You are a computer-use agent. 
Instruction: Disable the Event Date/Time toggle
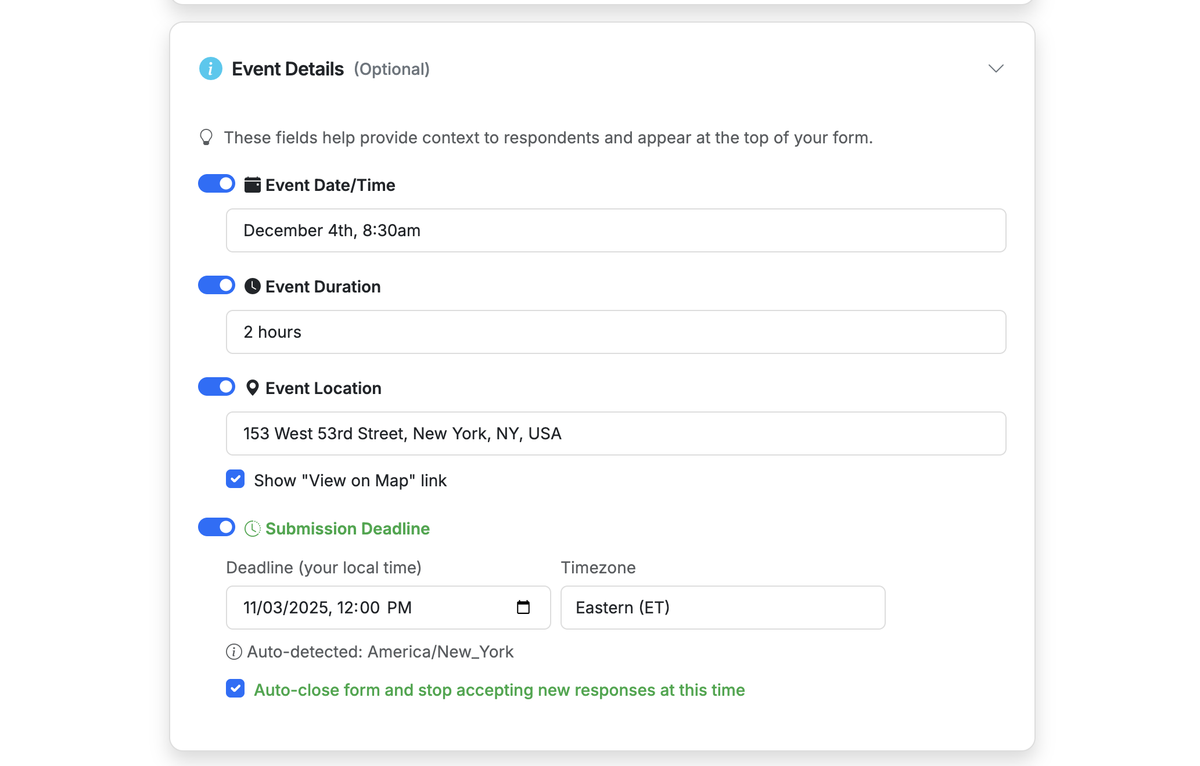pos(216,183)
